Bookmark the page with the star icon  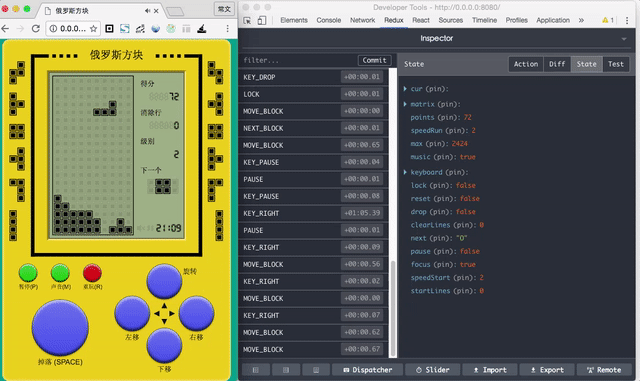[93, 29]
